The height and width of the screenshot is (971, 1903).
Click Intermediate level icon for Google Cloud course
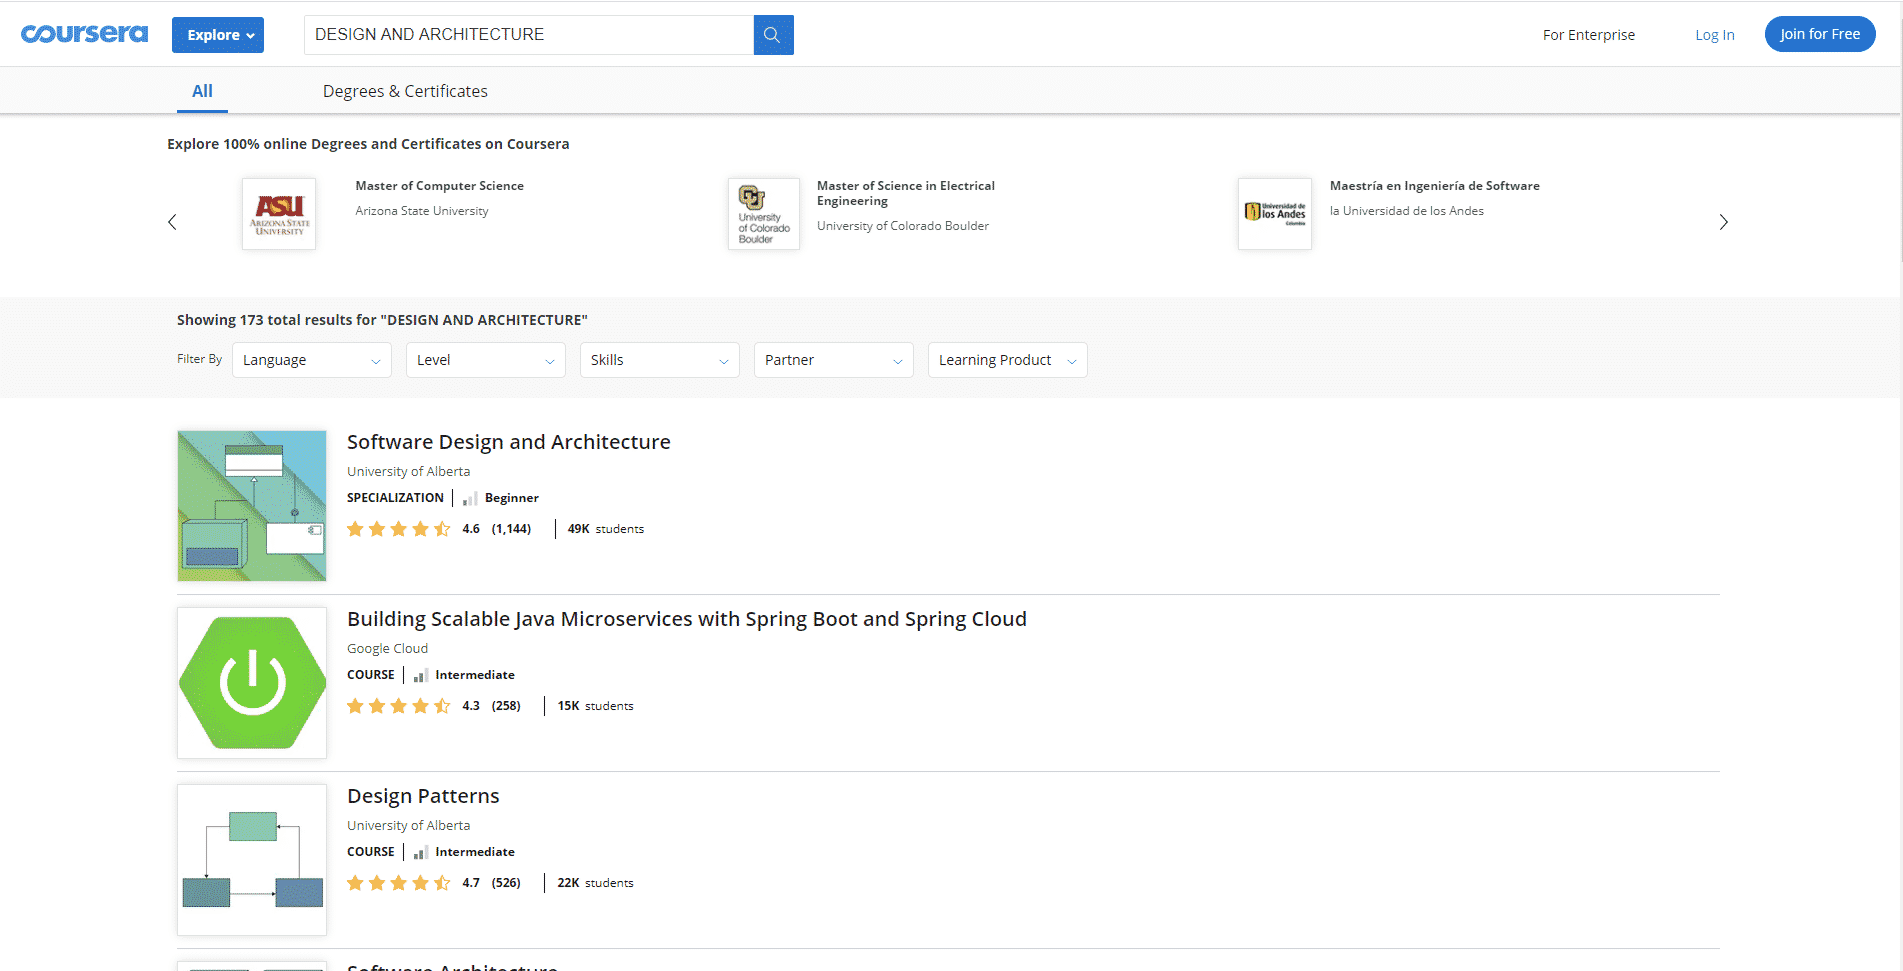pyautogui.click(x=421, y=675)
